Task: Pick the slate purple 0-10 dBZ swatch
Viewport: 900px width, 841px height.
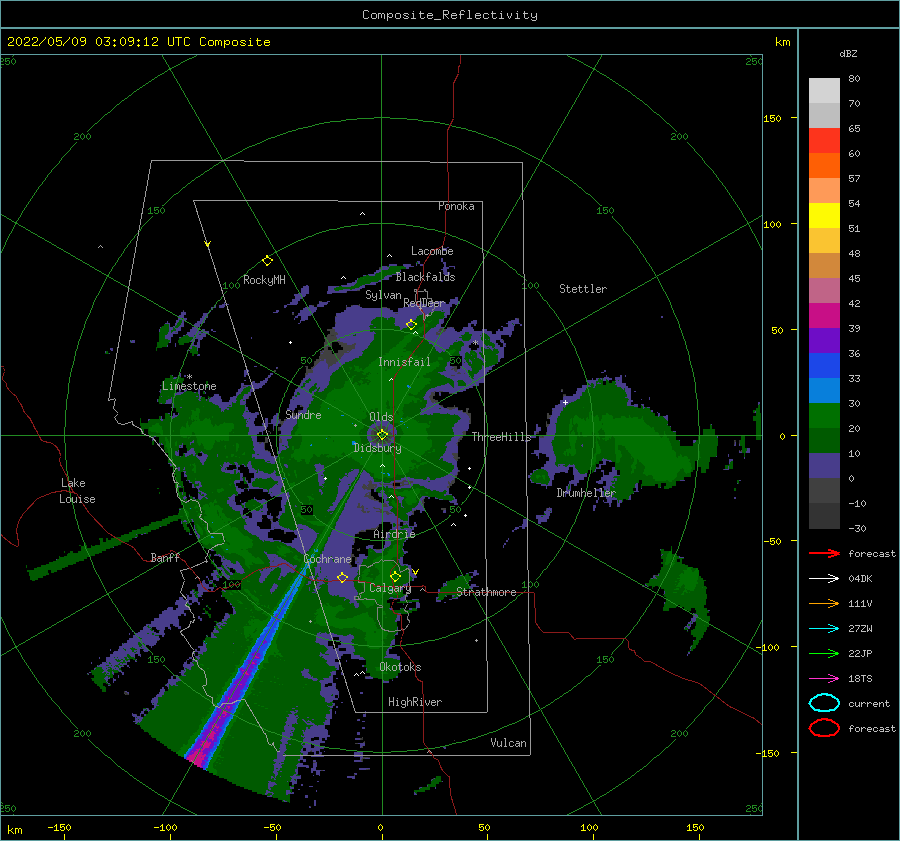Action: coord(824,466)
